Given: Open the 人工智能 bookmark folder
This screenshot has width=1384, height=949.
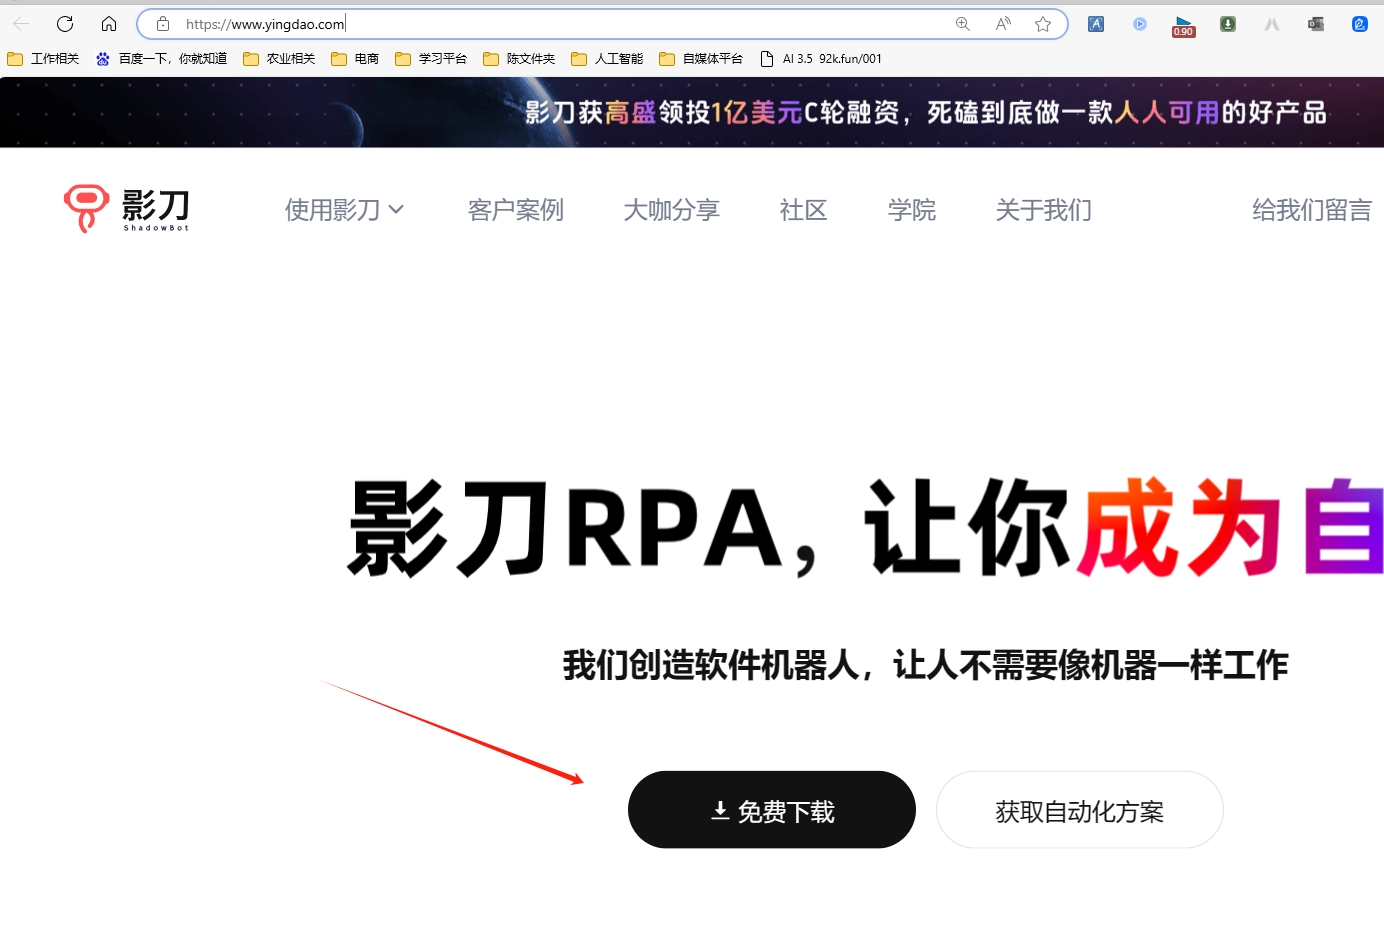Looking at the screenshot, I should [607, 59].
